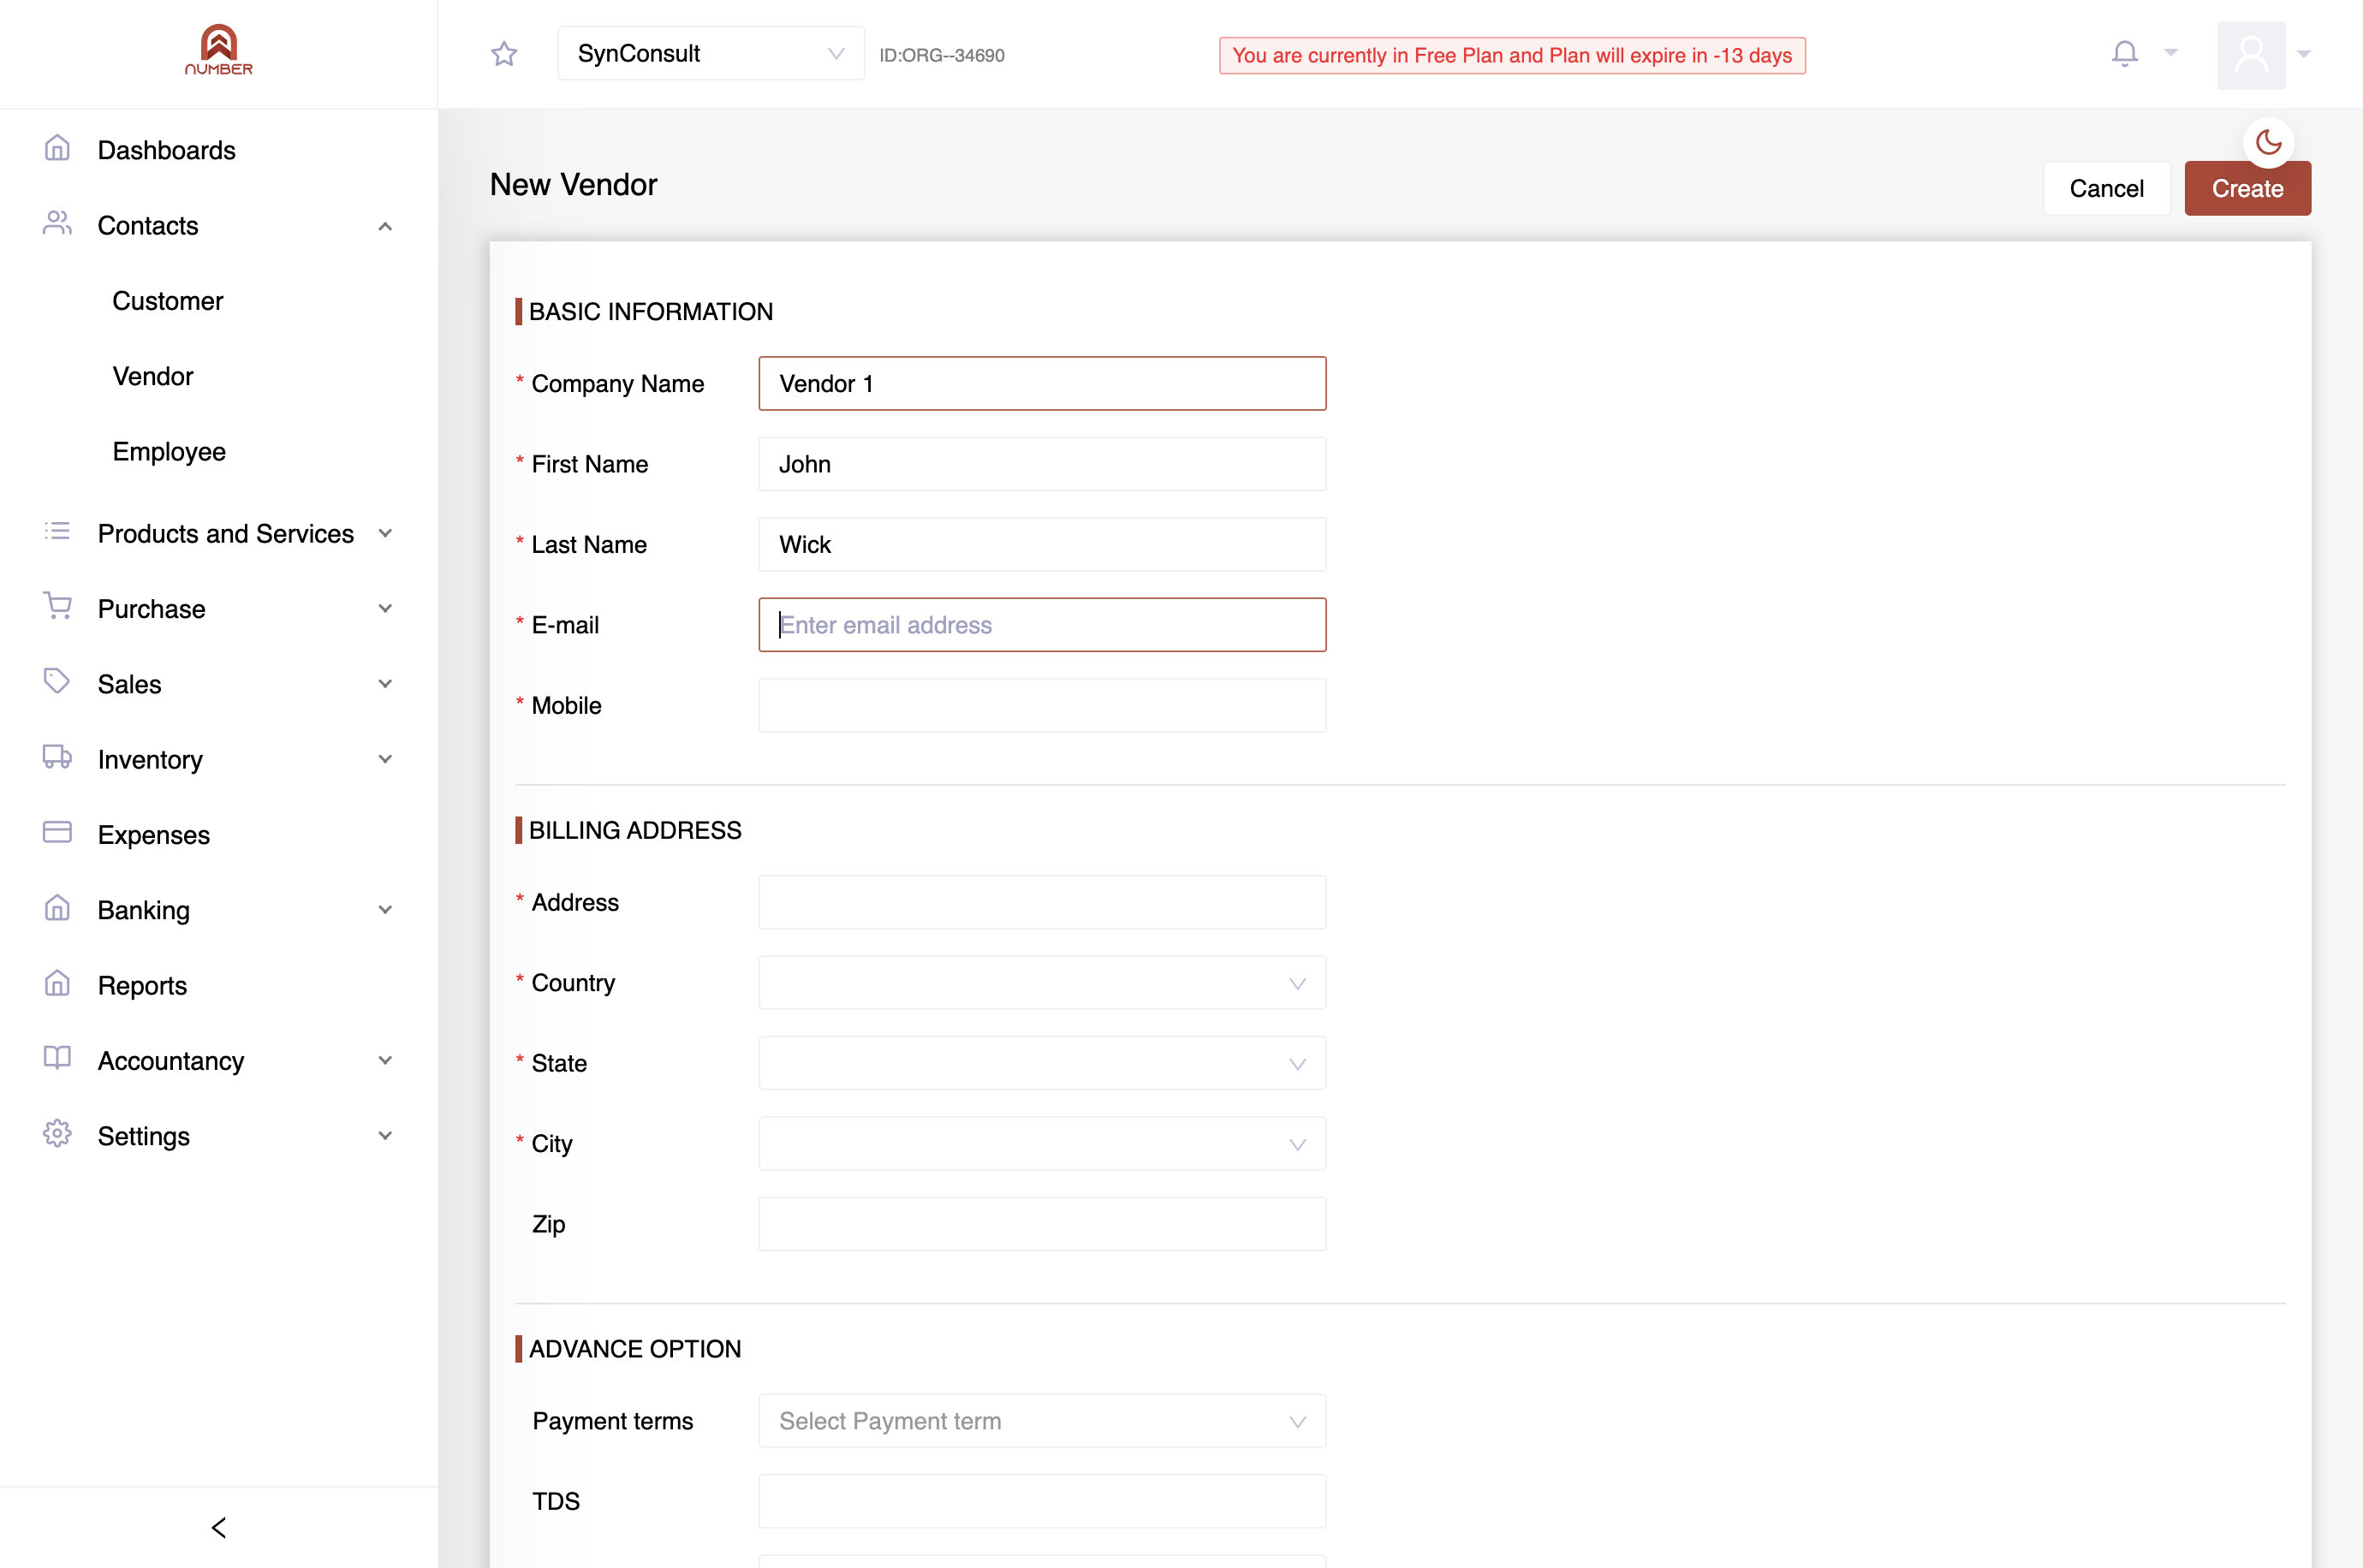The height and width of the screenshot is (1568, 2363).
Task: Click the Number logo icon
Action: 218,50
